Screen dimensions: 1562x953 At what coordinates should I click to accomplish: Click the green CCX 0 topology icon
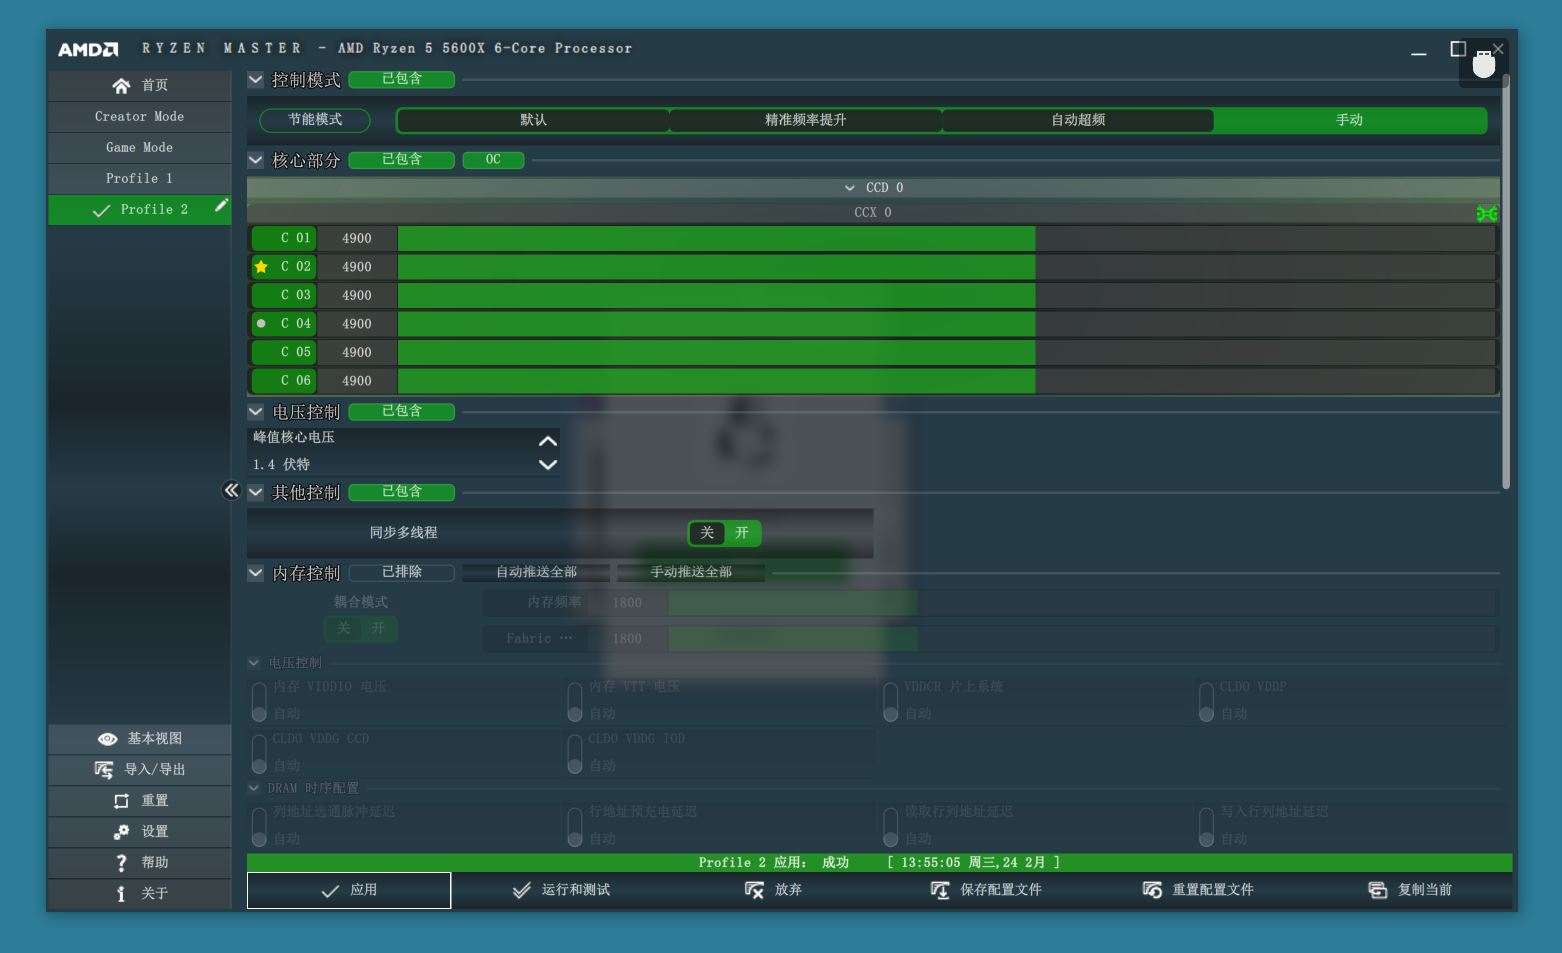coord(1487,213)
